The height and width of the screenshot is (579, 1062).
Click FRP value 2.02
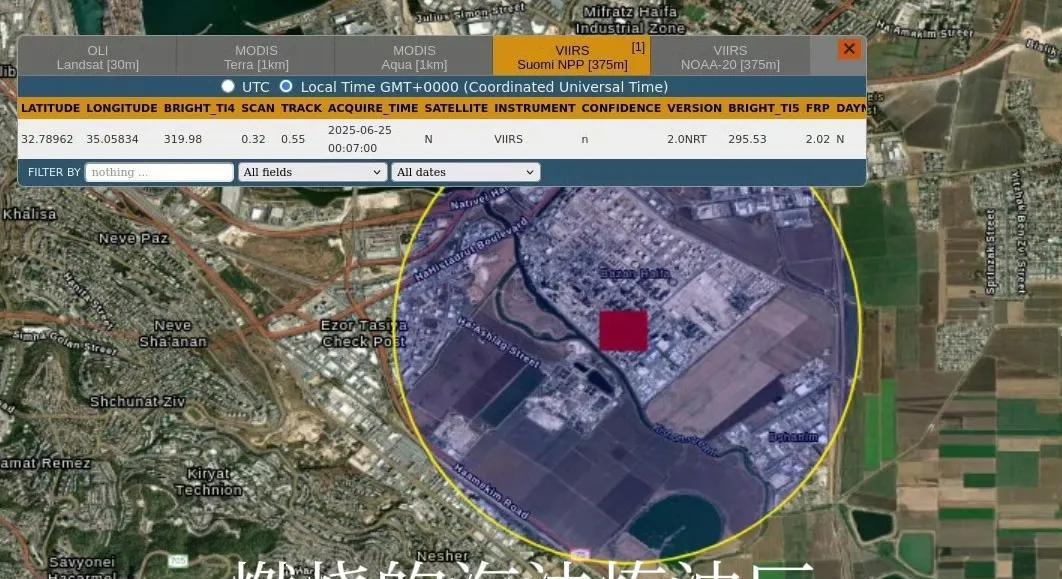tap(817, 139)
